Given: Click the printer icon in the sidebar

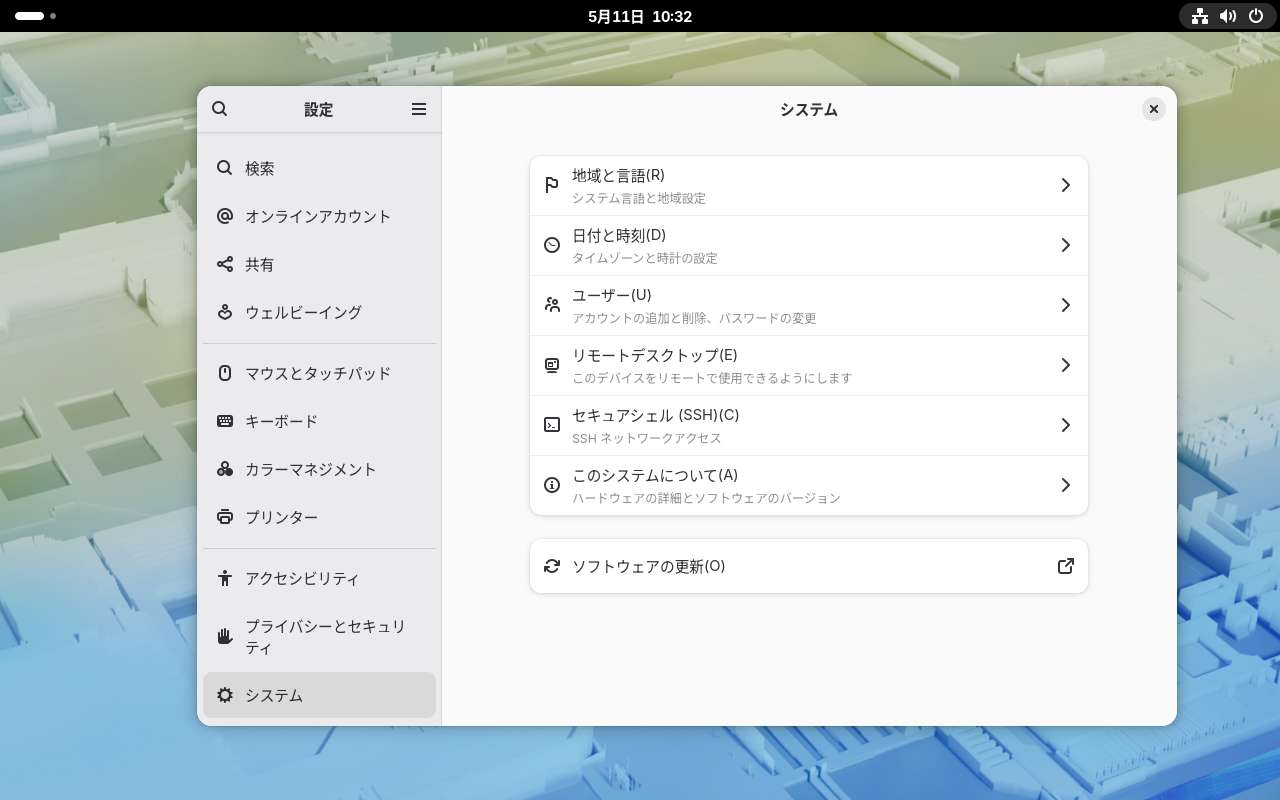Looking at the screenshot, I should 225,517.
